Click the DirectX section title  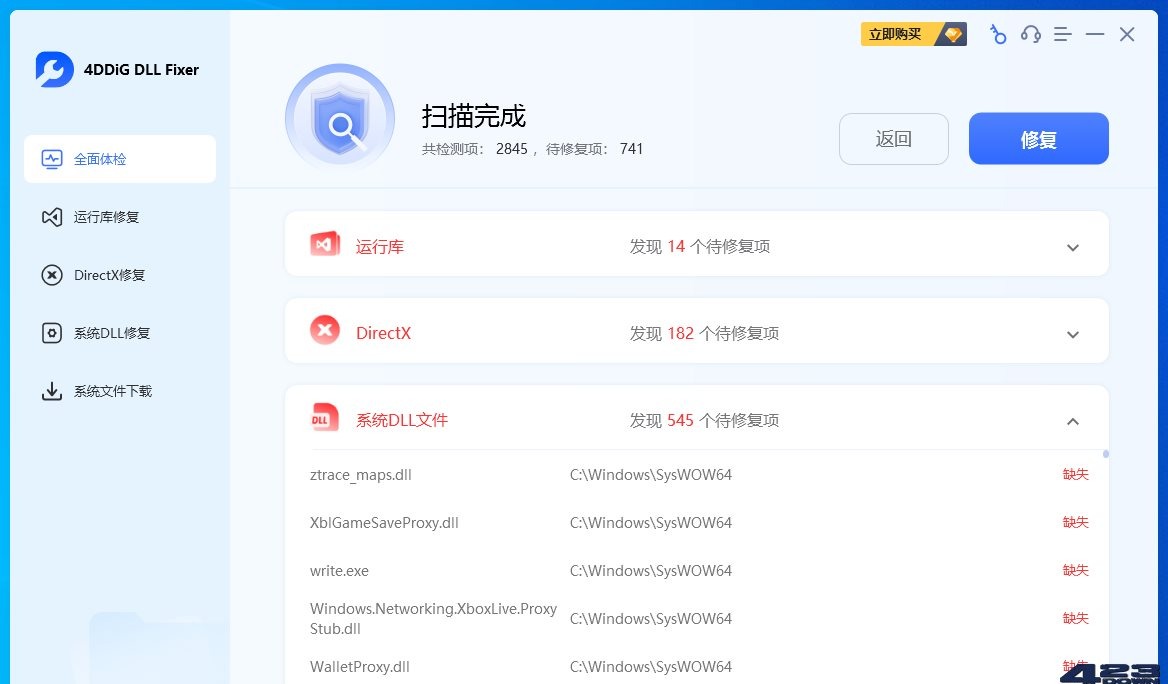[384, 333]
